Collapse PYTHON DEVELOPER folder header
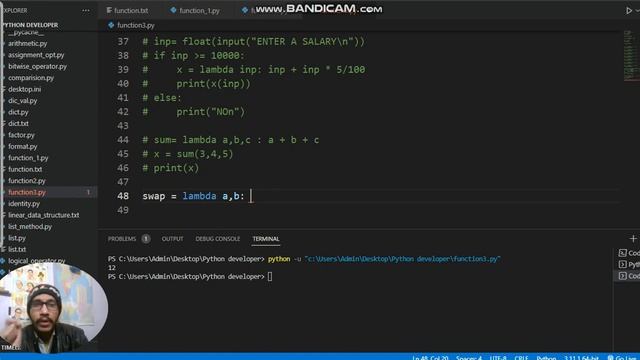The image size is (640, 360). [31, 25]
